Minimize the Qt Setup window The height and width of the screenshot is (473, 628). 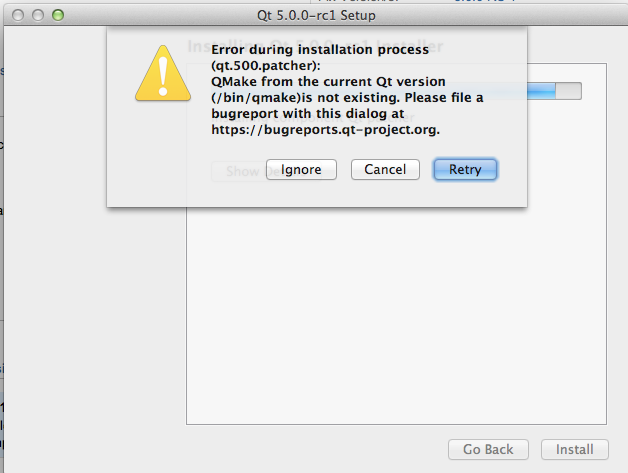[x=39, y=15]
